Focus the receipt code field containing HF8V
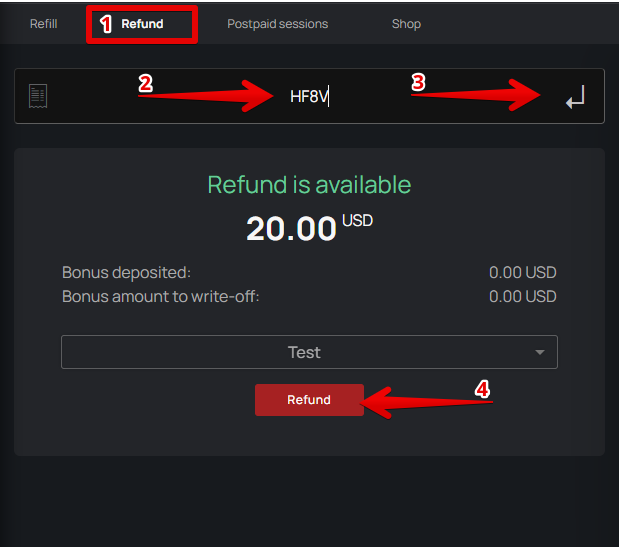Viewport: 619px width, 547px height. tap(309, 97)
